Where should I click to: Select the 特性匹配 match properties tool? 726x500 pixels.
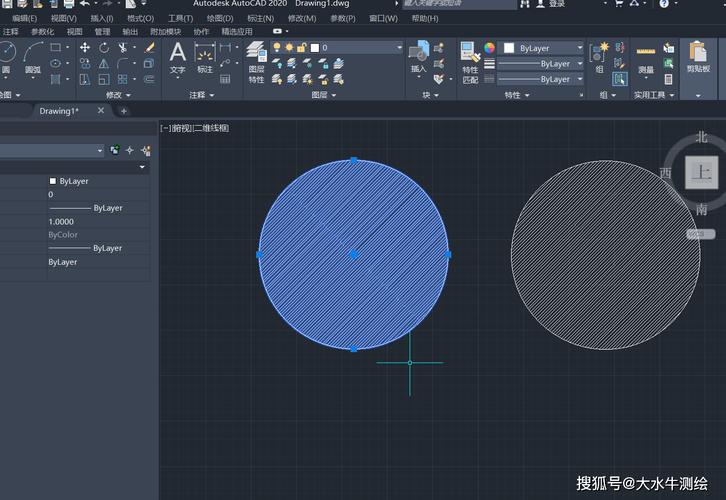pos(470,60)
